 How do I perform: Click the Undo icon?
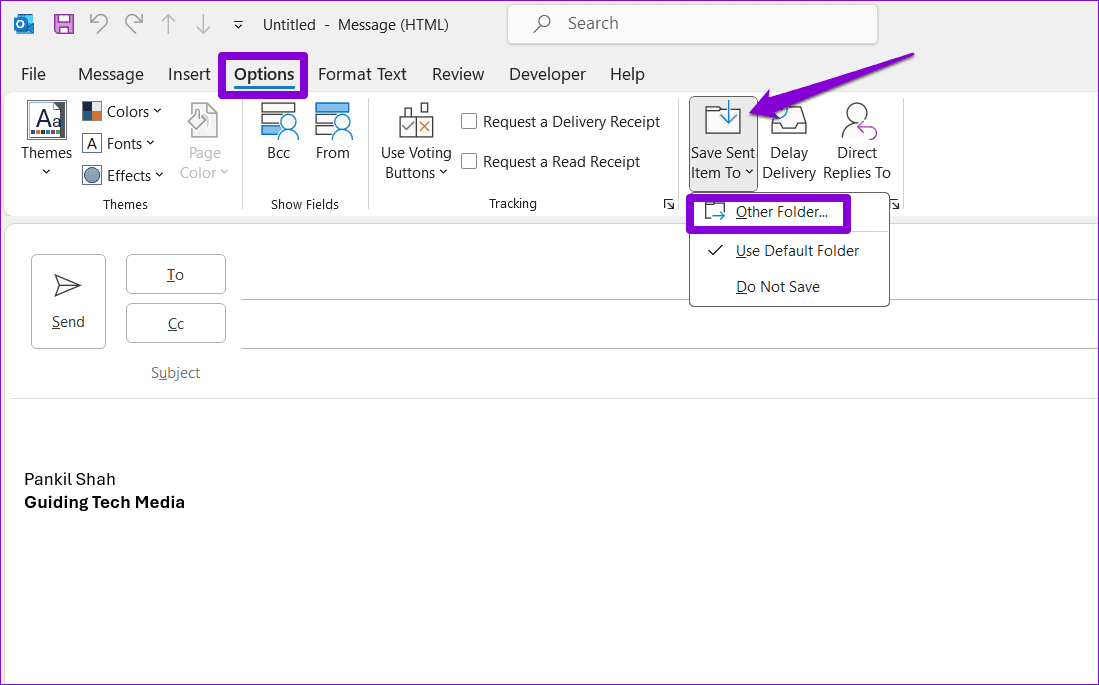tap(97, 23)
